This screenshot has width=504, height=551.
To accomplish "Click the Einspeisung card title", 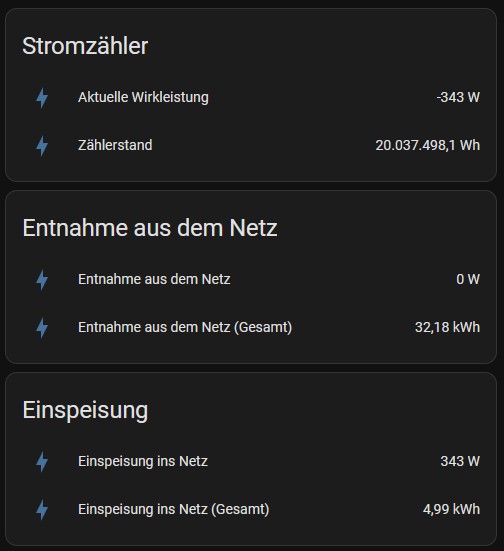I will 85,410.
